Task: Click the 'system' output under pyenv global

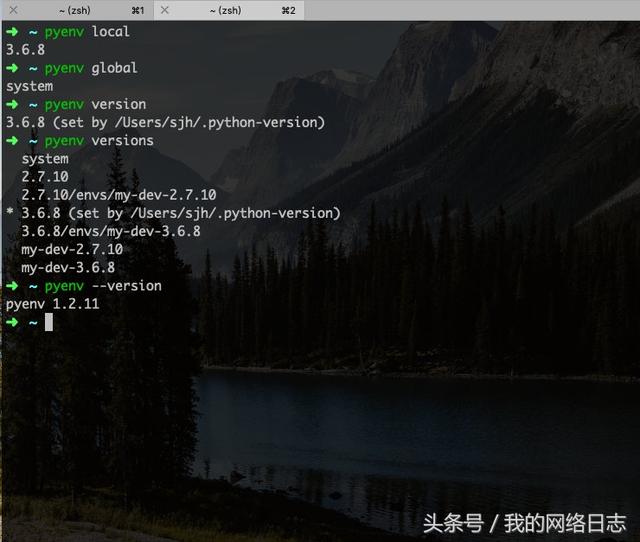Action: (x=29, y=87)
